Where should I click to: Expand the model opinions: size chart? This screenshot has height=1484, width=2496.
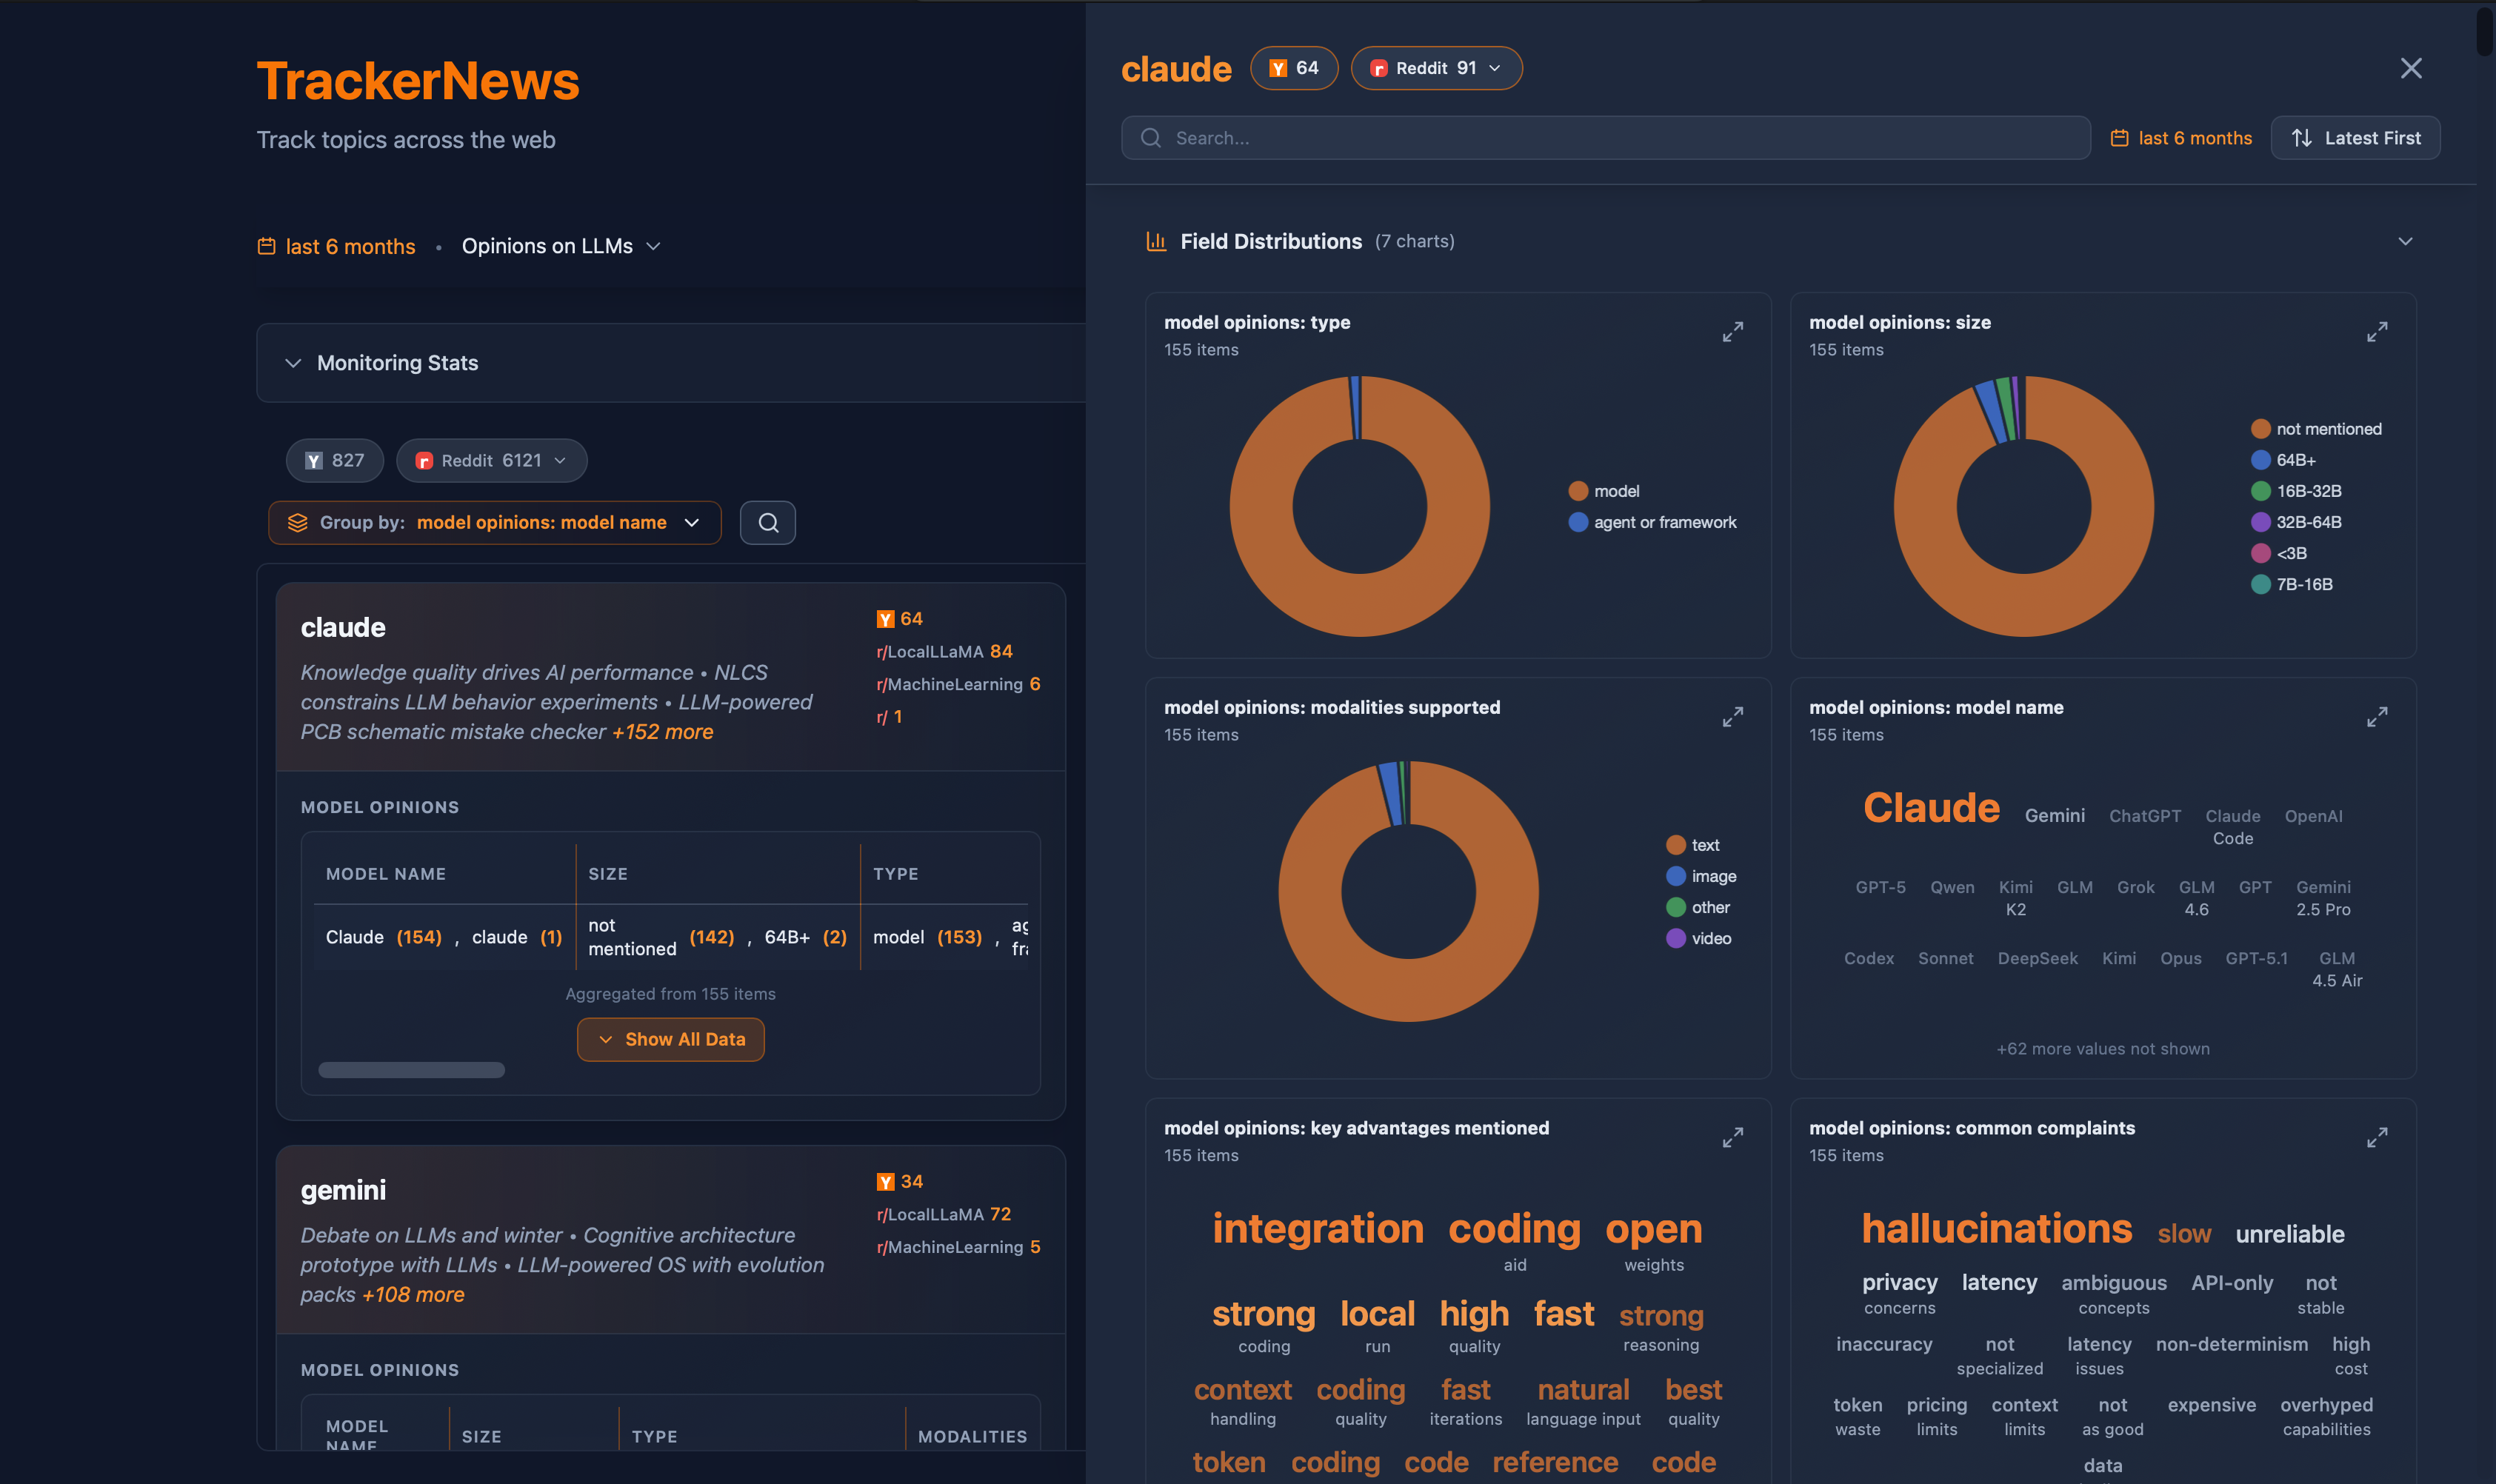click(2377, 332)
